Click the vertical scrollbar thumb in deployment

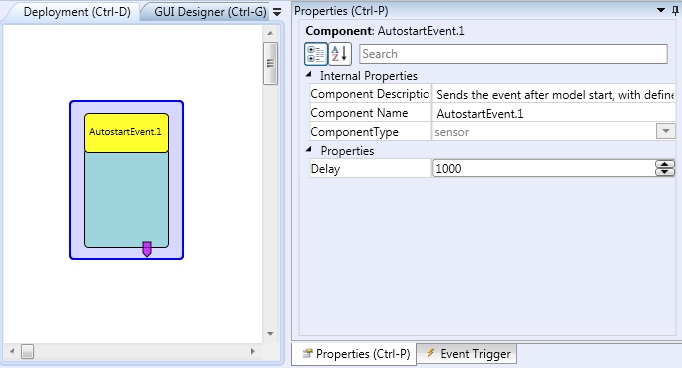pyautogui.click(x=270, y=64)
